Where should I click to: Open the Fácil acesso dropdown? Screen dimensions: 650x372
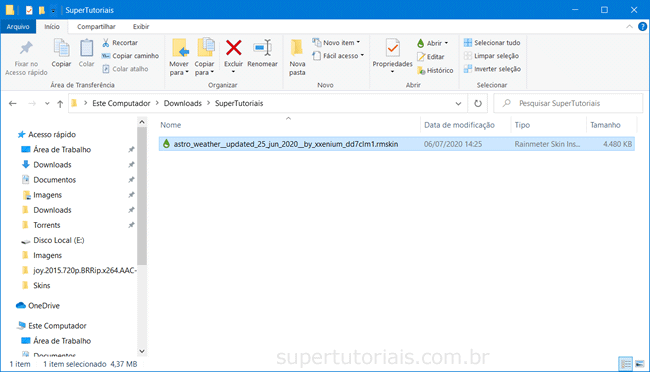[338, 56]
